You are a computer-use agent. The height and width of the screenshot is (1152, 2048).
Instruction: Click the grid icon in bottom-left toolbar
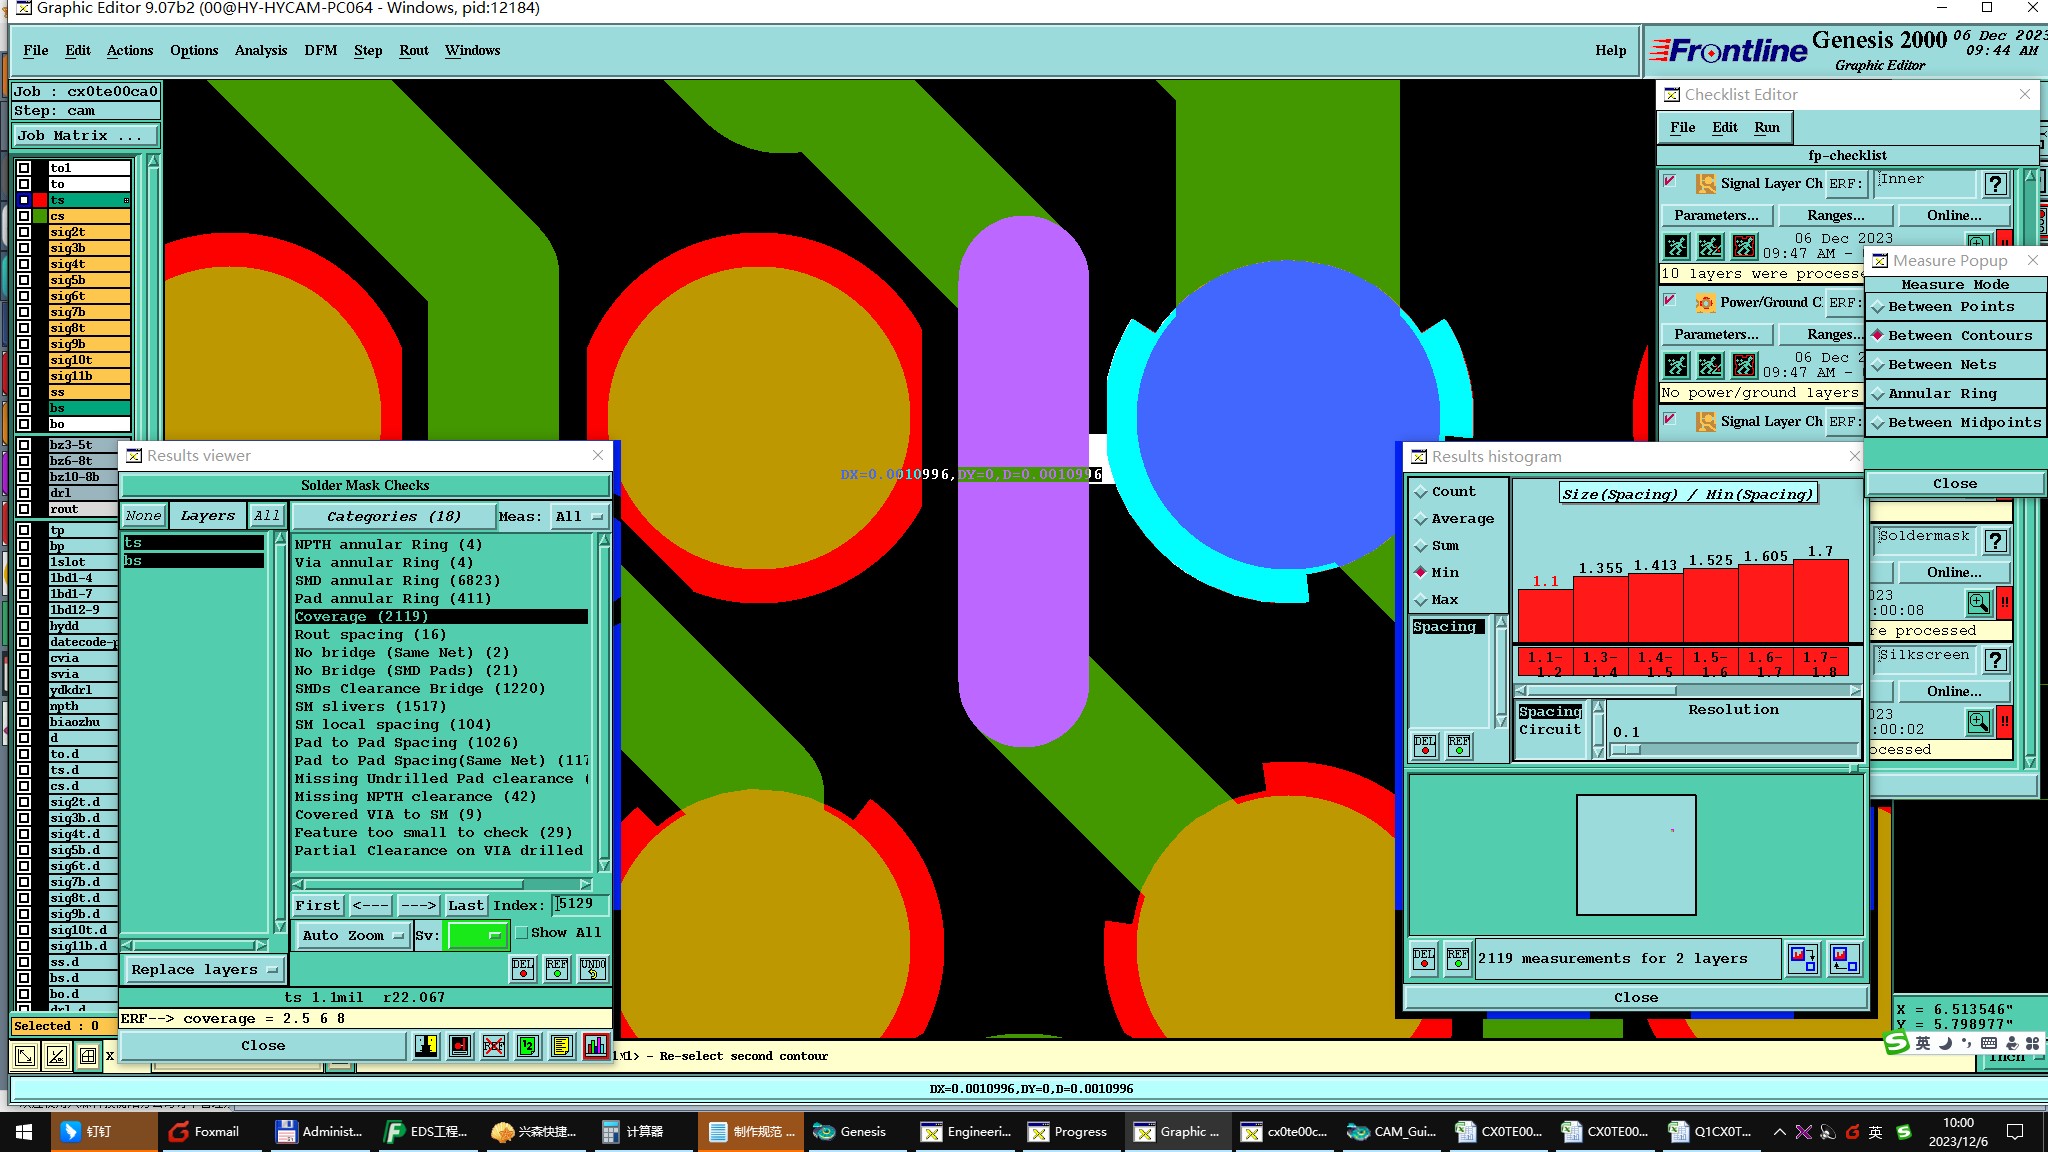88,1055
